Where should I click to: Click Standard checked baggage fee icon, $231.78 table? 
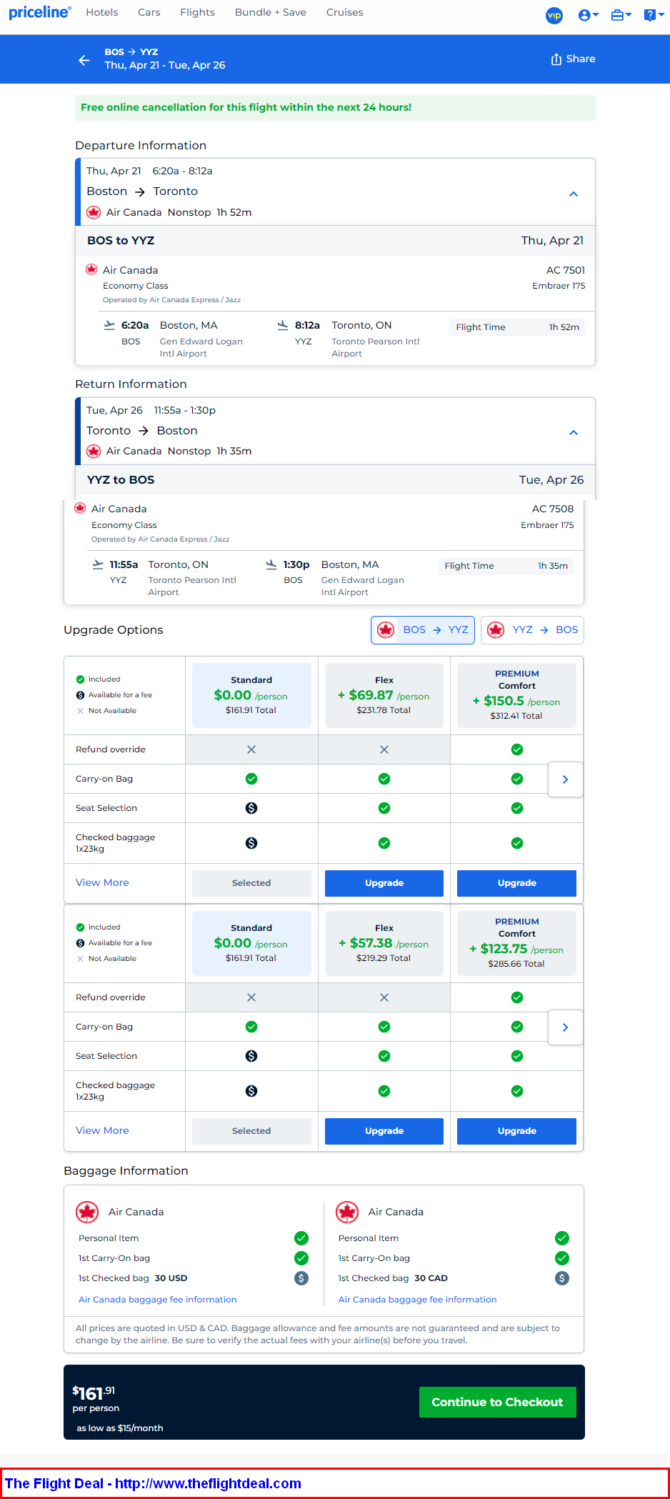tap(251, 843)
